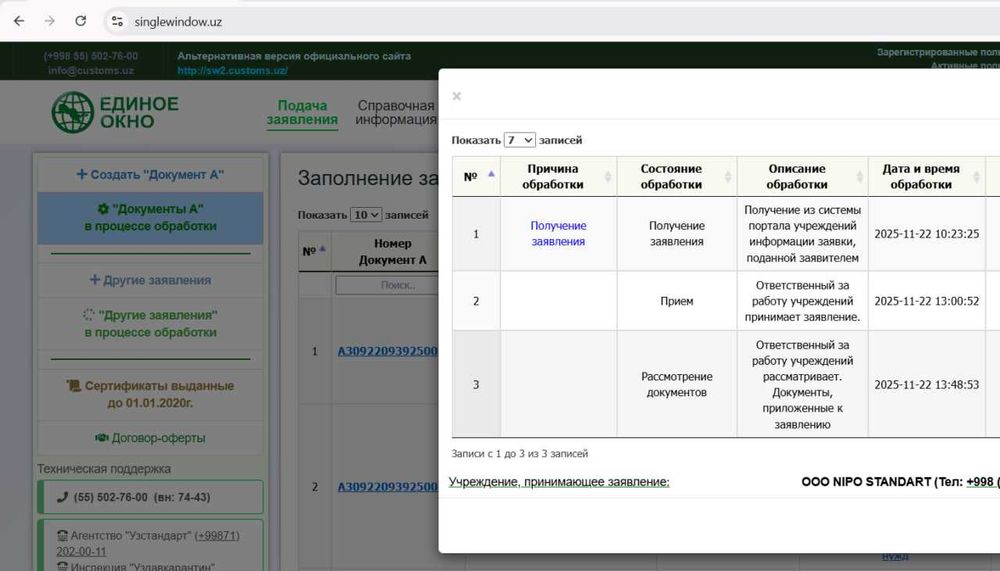This screenshot has height=571, width=1000.
Task: Open document A3092209392500 in row 2
Action: (388, 487)
